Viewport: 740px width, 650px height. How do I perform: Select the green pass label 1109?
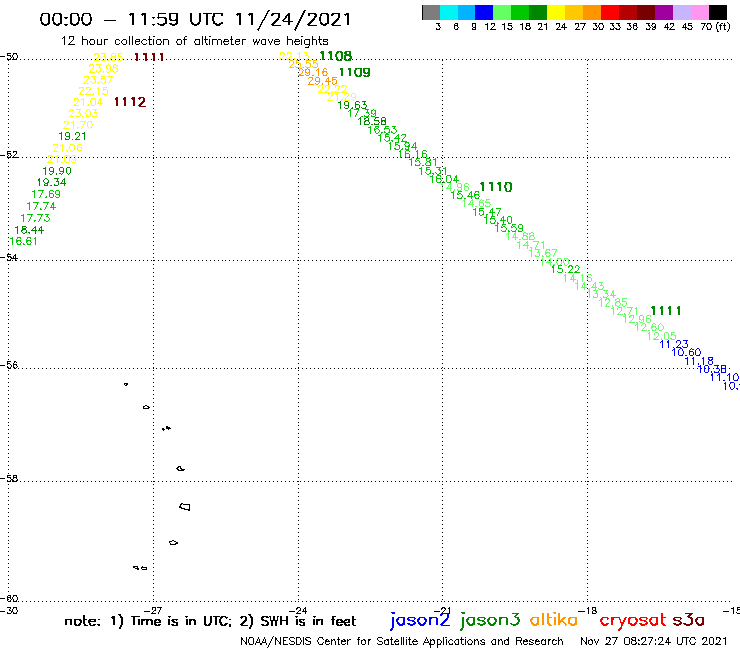[x=354, y=72]
